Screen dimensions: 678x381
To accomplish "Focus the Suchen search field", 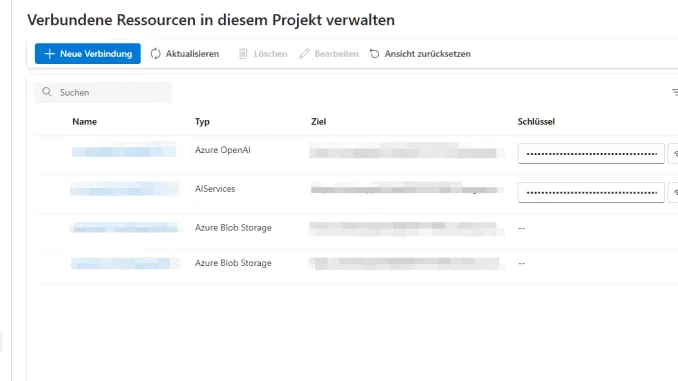I will [x=103, y=92].
